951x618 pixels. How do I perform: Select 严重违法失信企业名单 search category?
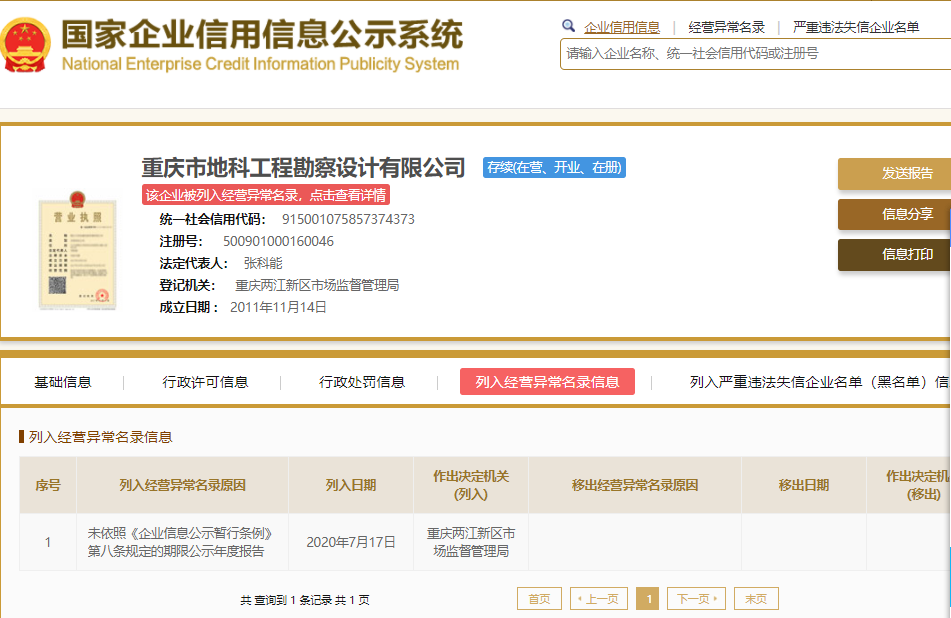[x=856, y=27]
